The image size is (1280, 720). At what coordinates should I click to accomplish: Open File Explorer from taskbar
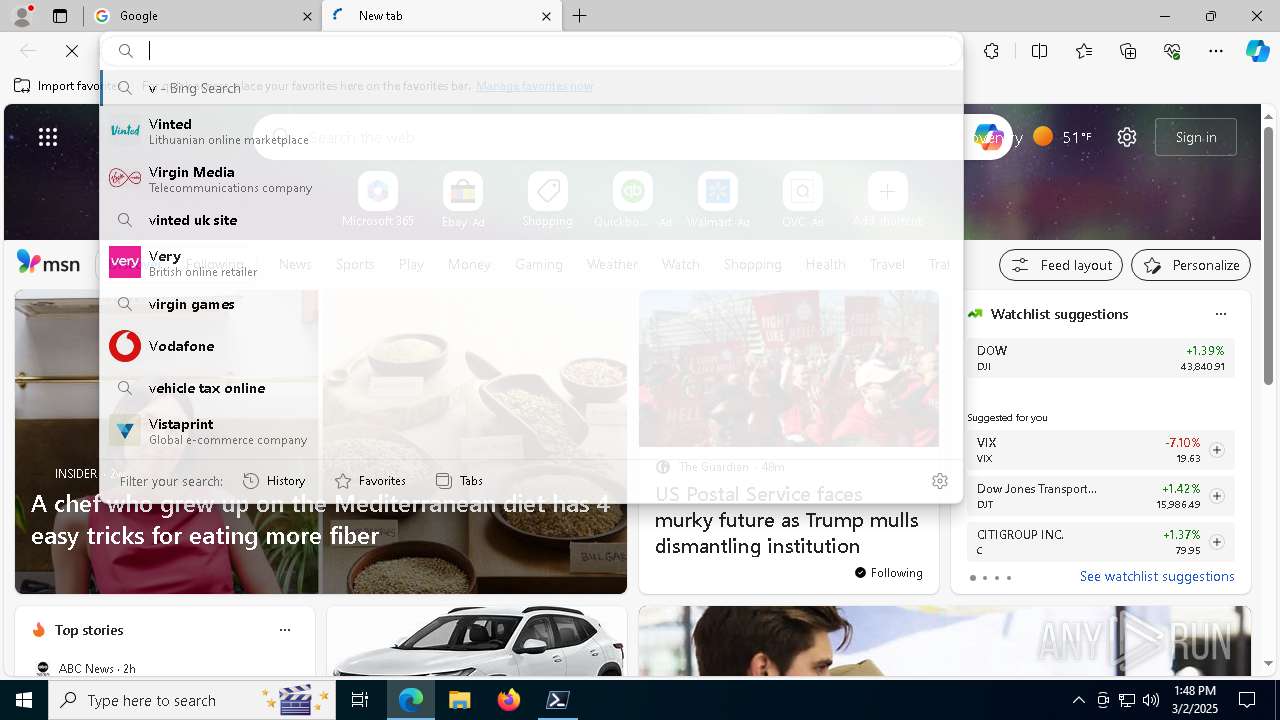click(459, 700)
